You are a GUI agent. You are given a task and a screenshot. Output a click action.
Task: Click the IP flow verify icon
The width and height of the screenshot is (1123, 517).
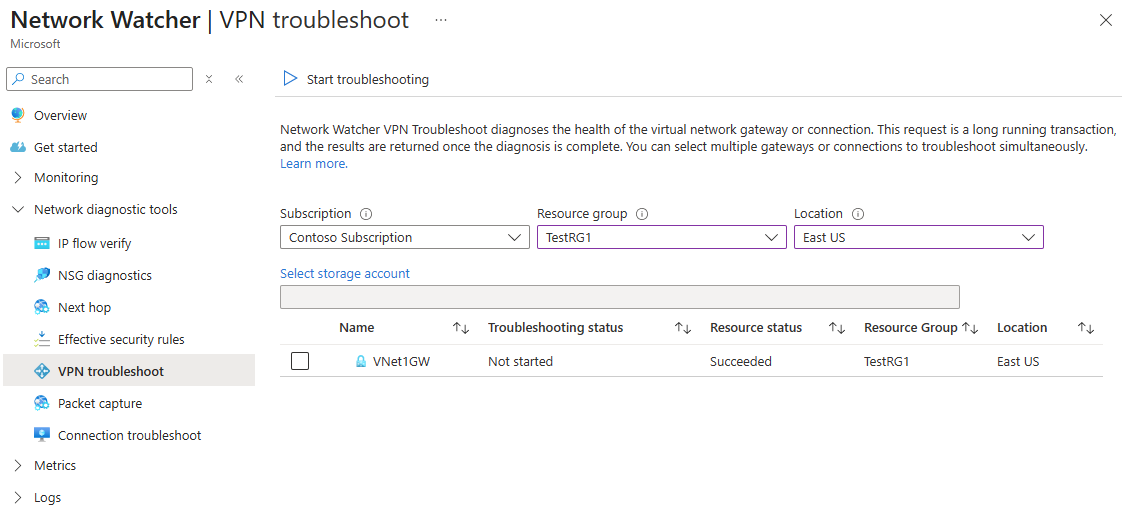[x=42, y=243]
